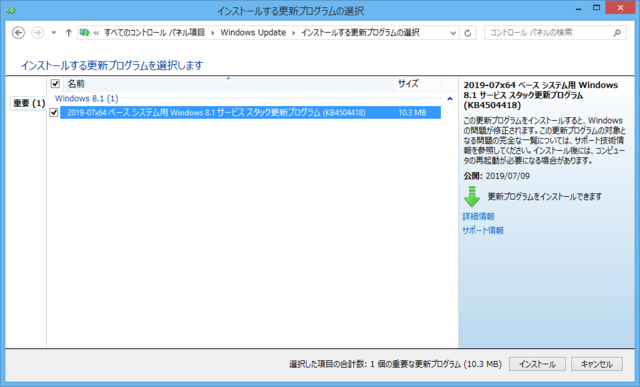Click the Windows Update icon in address bar
Image resolution: width=640 pixels, height=387 pixels.
click(84, 33)
